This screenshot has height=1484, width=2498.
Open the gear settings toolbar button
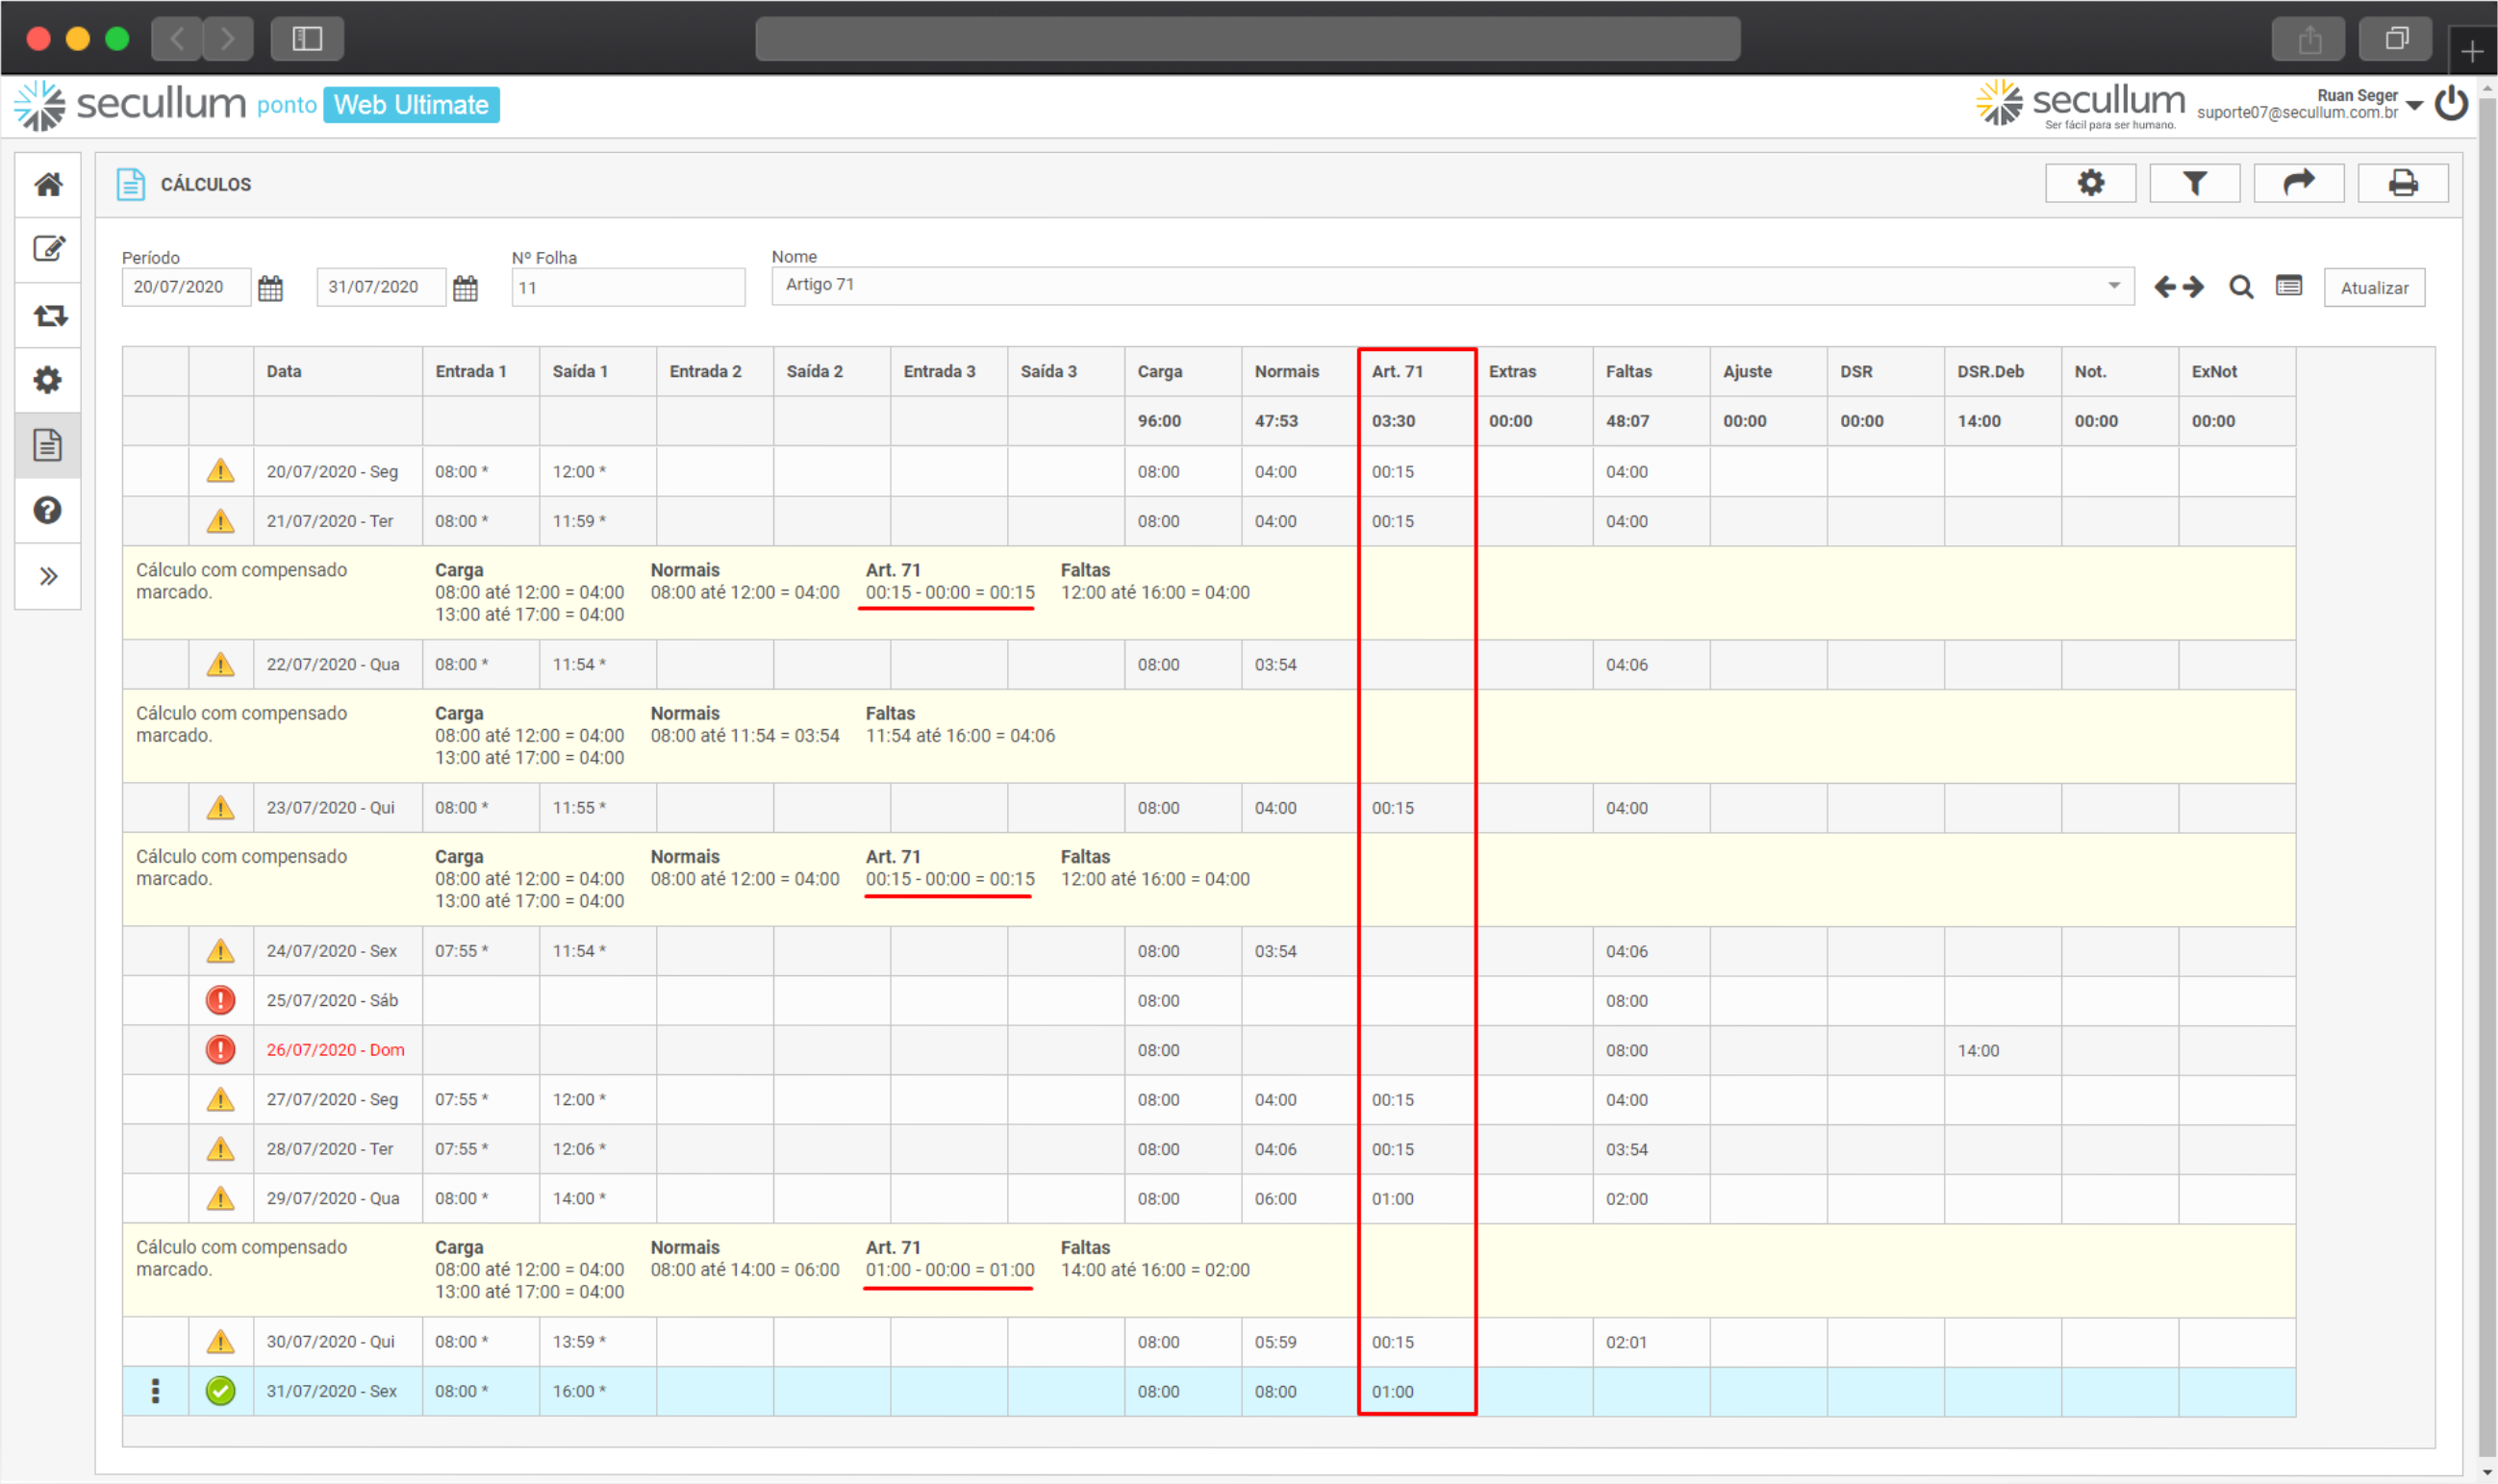tap(2090, 184)
